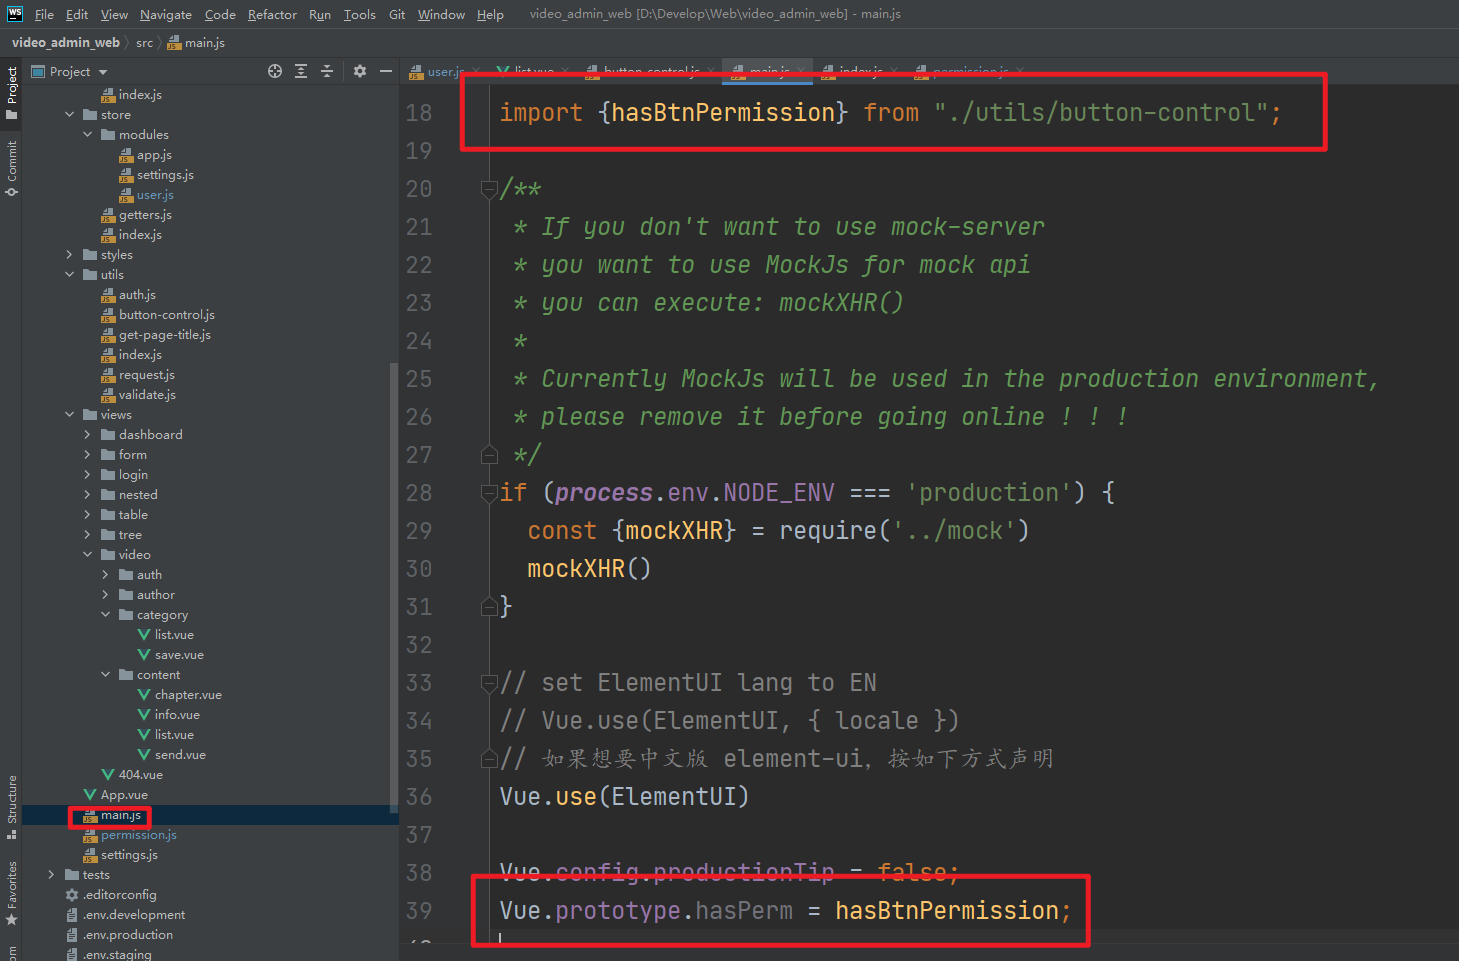Click line number 29 in gutter
Image resolution: width=1459 pixels, height=961 pixels.
pos(418,531)
